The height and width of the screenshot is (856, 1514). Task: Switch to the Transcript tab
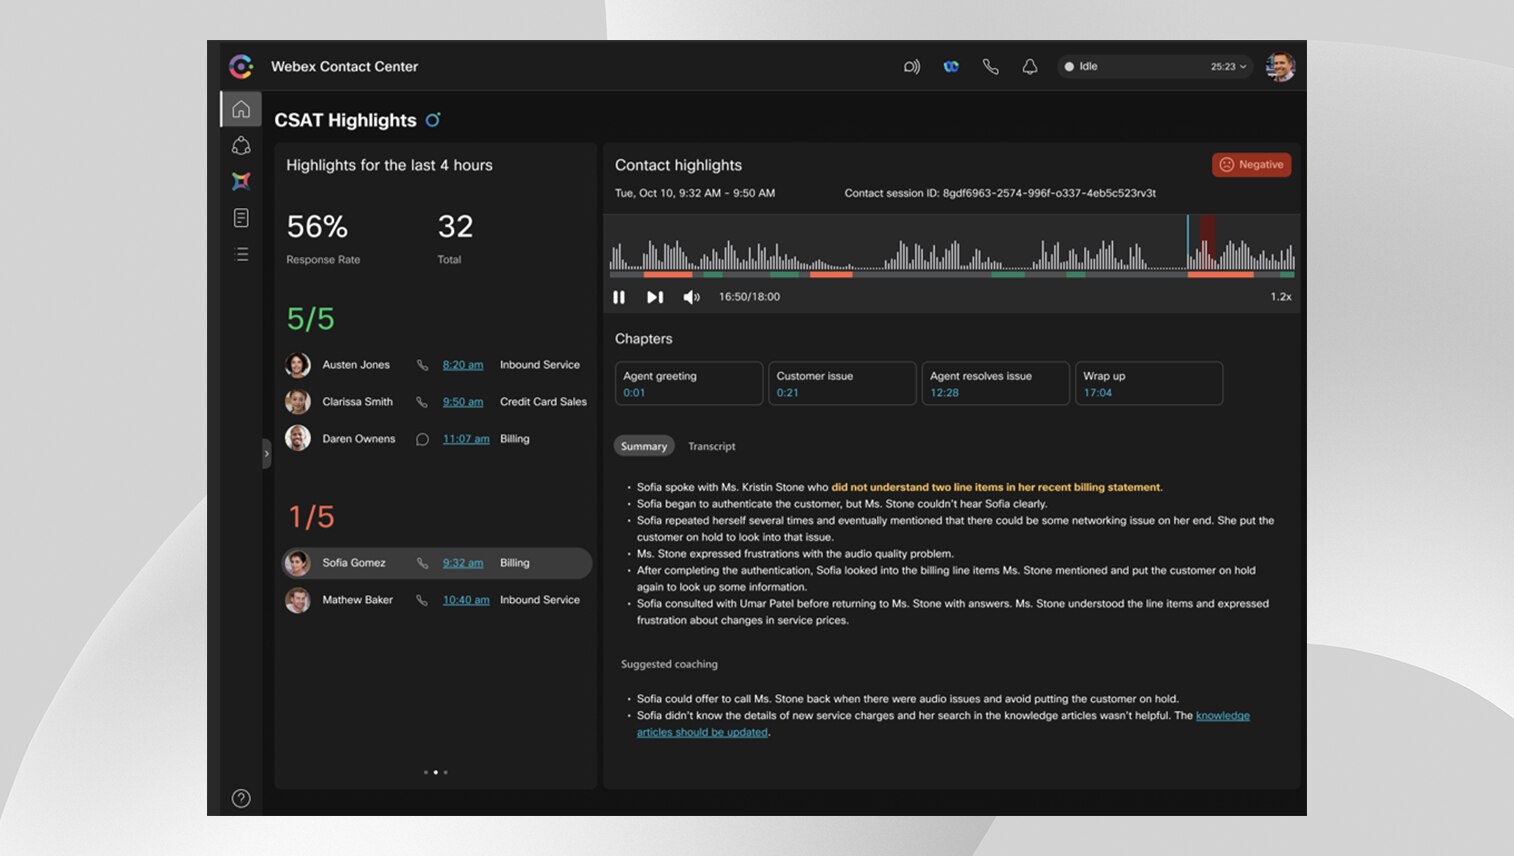(x=711, y=447)
